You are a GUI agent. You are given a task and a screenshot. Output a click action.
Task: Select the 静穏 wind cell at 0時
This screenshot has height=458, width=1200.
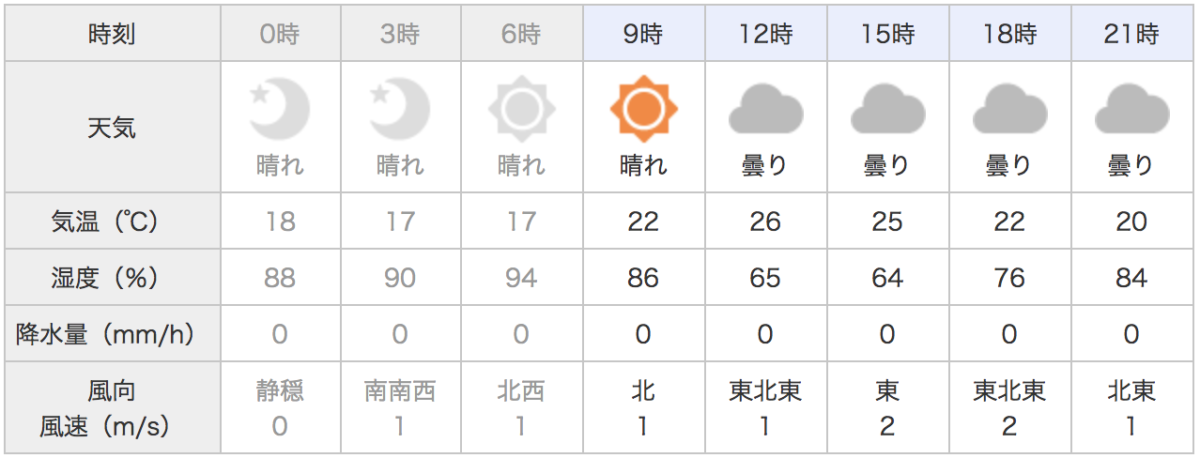(x=279, y=408)
